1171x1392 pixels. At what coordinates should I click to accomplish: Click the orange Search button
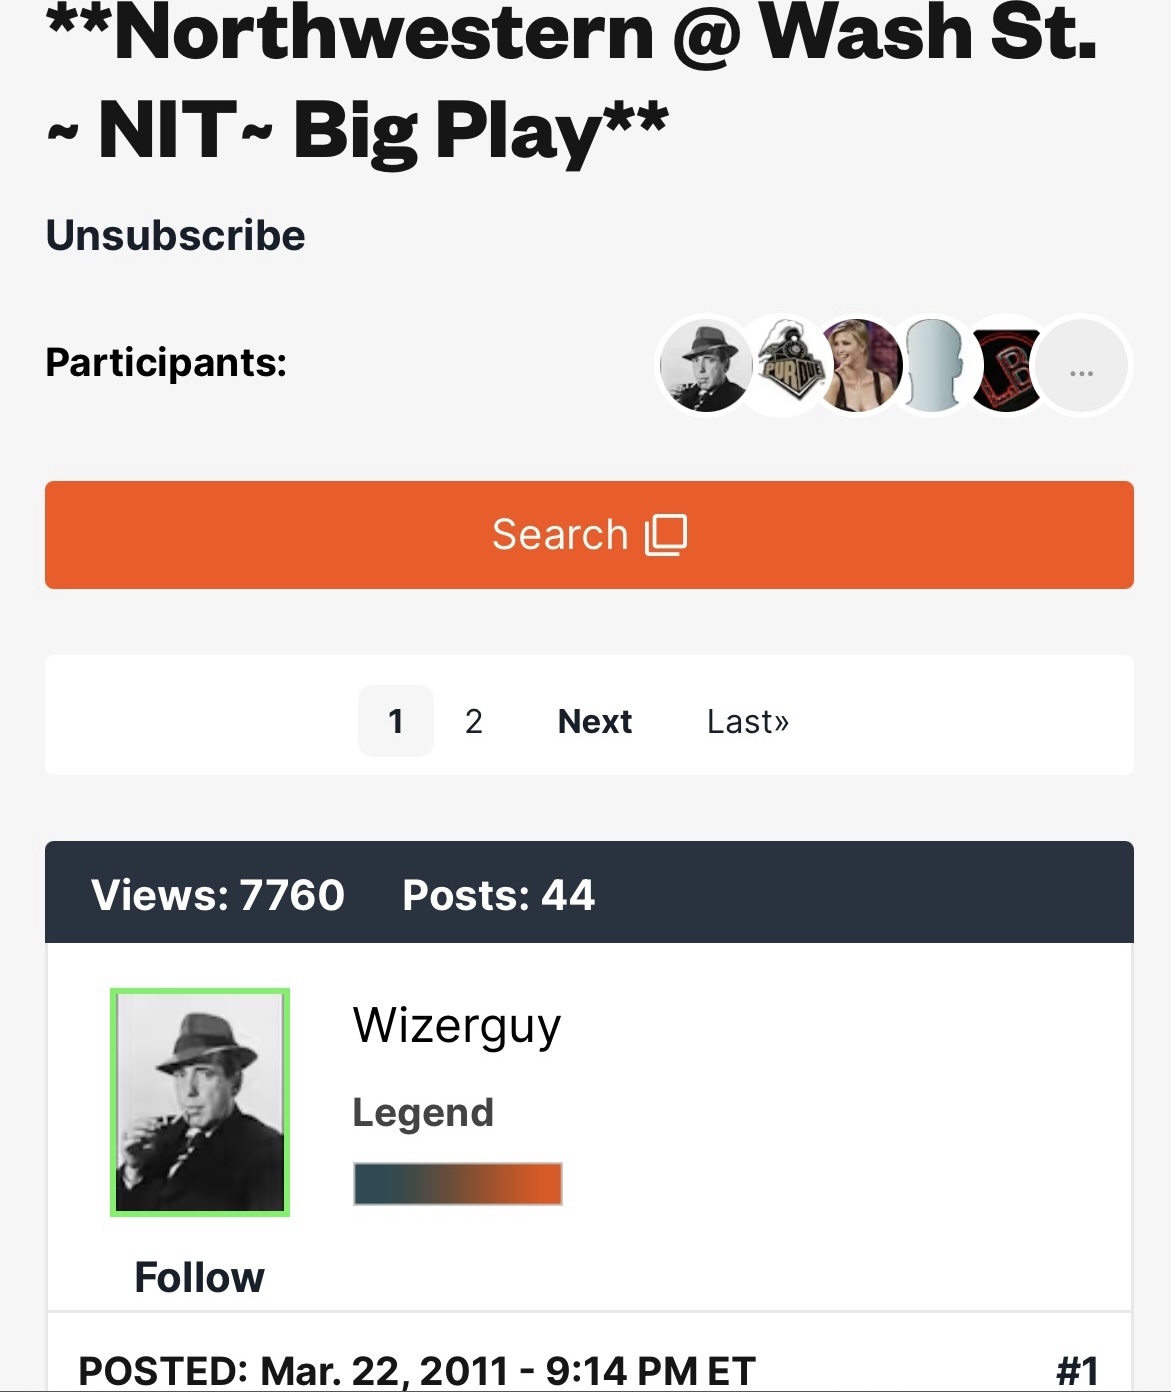[x=589, y=535]
